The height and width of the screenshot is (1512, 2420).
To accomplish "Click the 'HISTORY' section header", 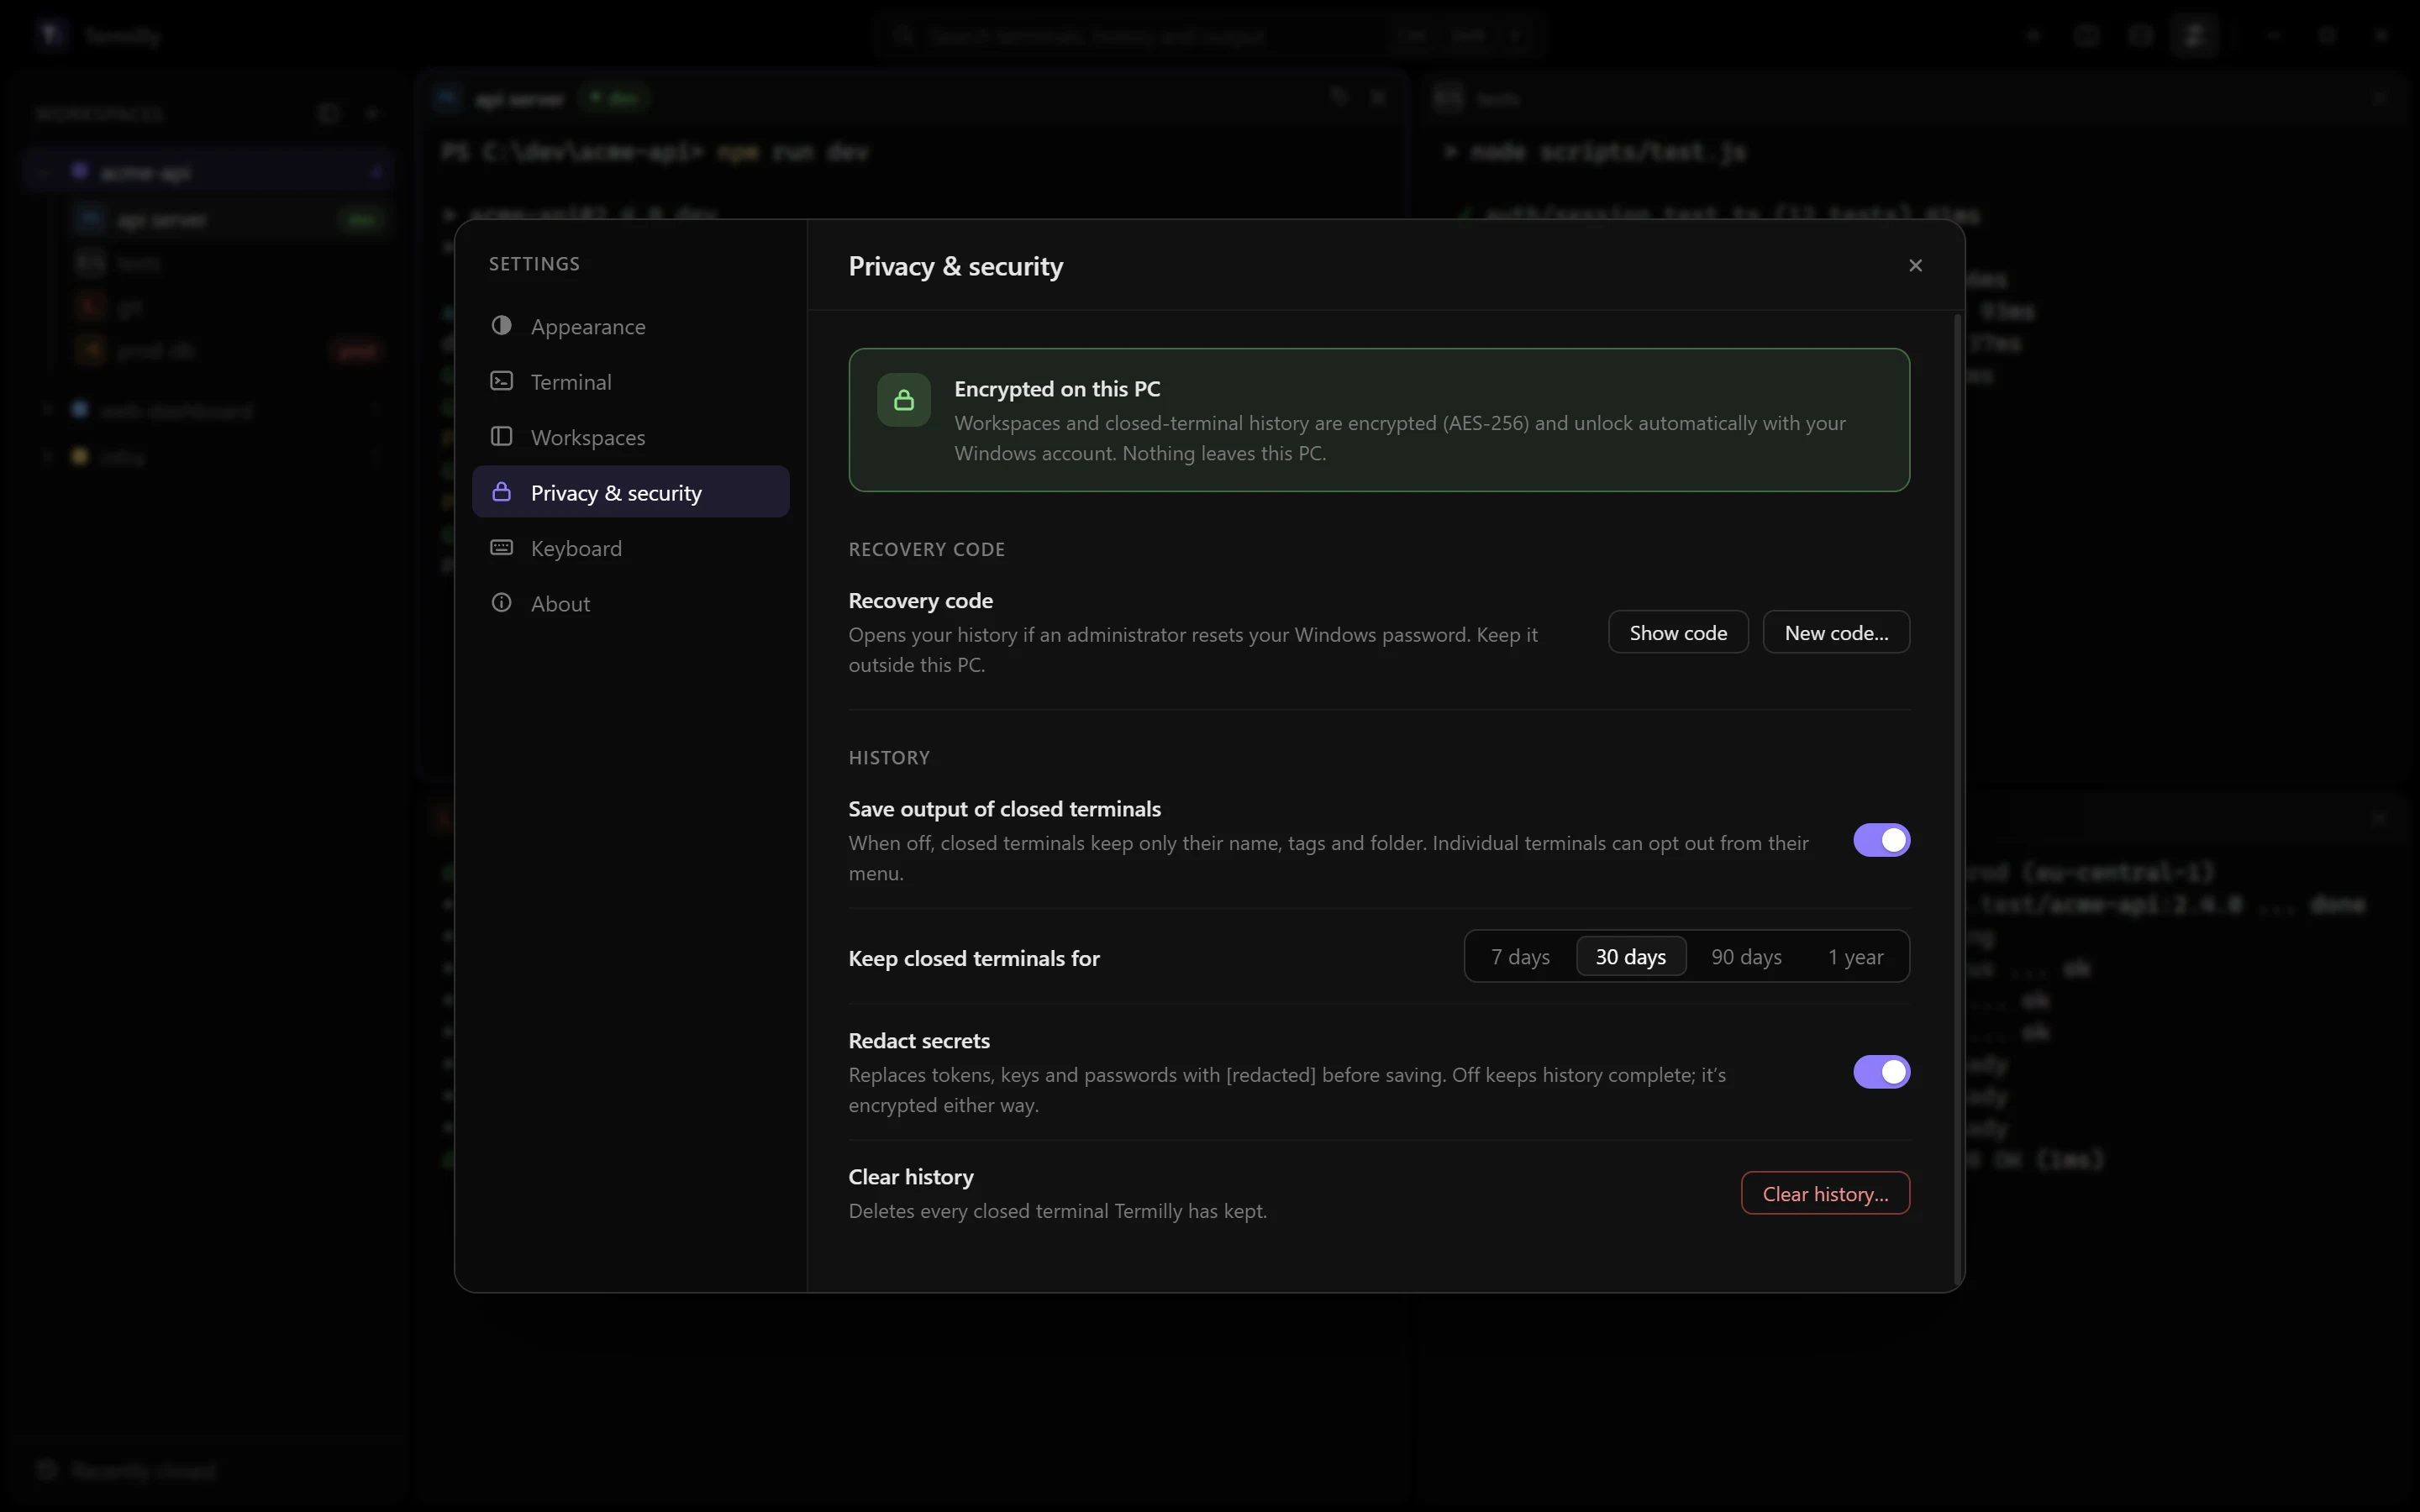I will pos(889,757).
